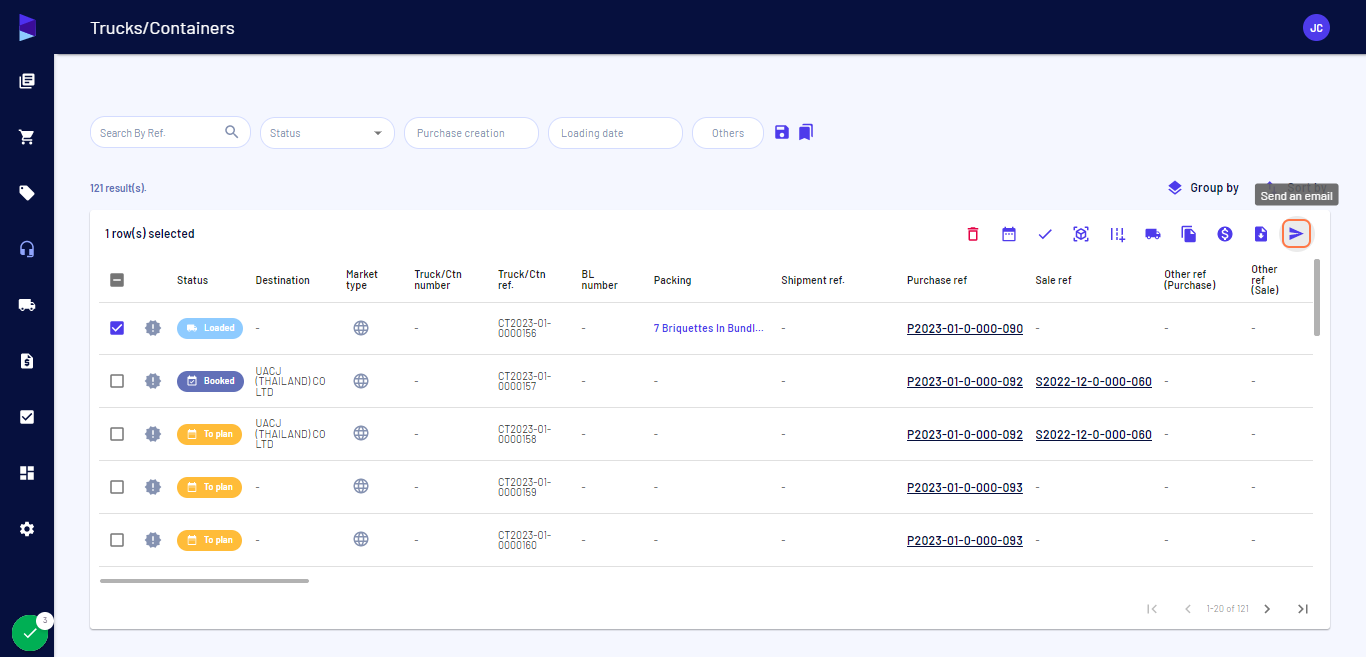1366x657 pixels.
Task: Click the red trash delete icon
Action: [973, 234]
